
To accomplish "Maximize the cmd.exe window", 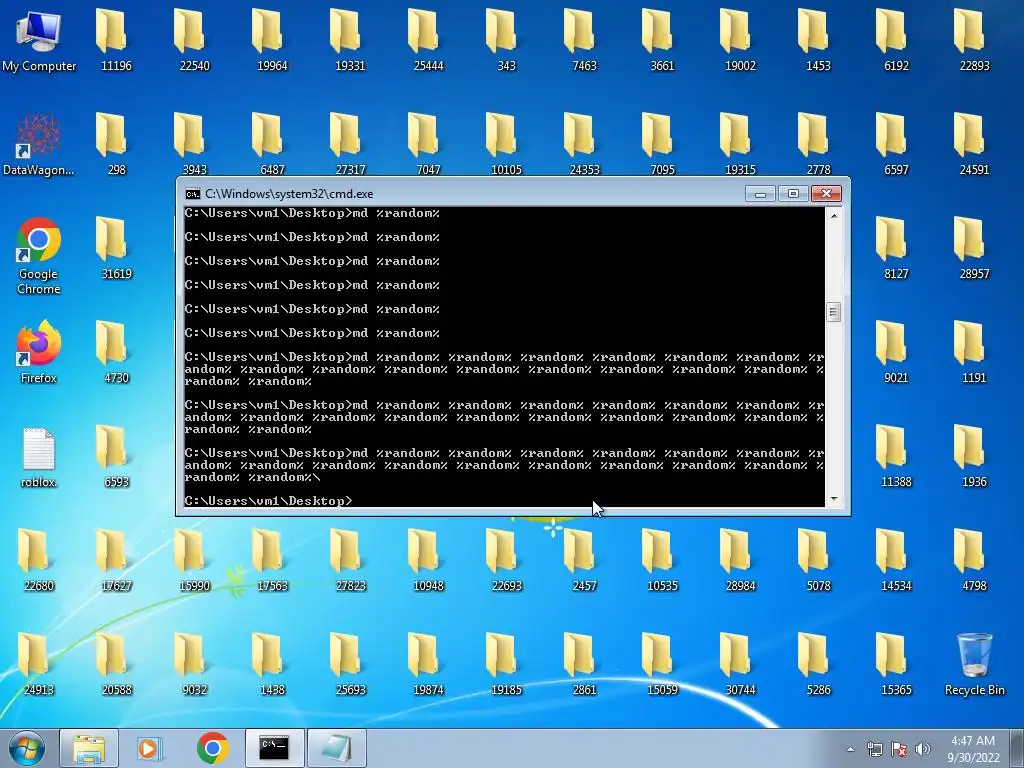I will (x=793, y=194).
